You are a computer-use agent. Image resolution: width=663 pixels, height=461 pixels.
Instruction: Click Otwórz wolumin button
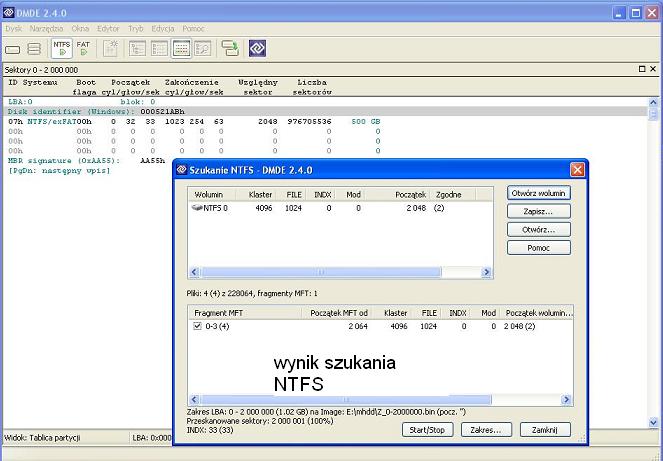539,193
